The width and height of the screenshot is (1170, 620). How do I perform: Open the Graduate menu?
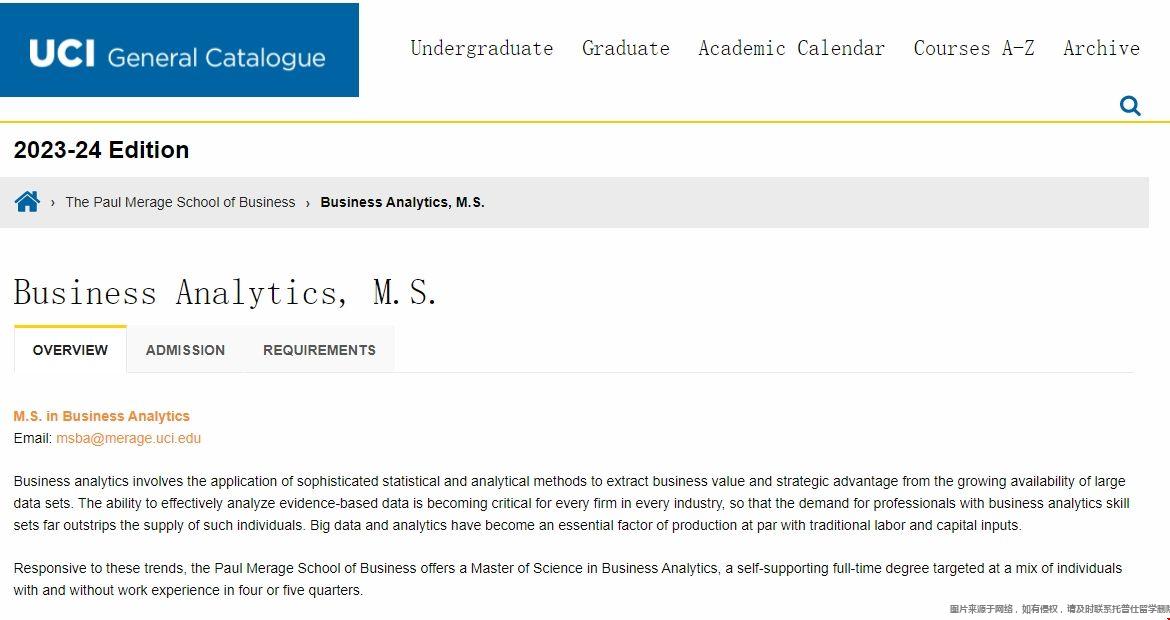click(626, 48)
